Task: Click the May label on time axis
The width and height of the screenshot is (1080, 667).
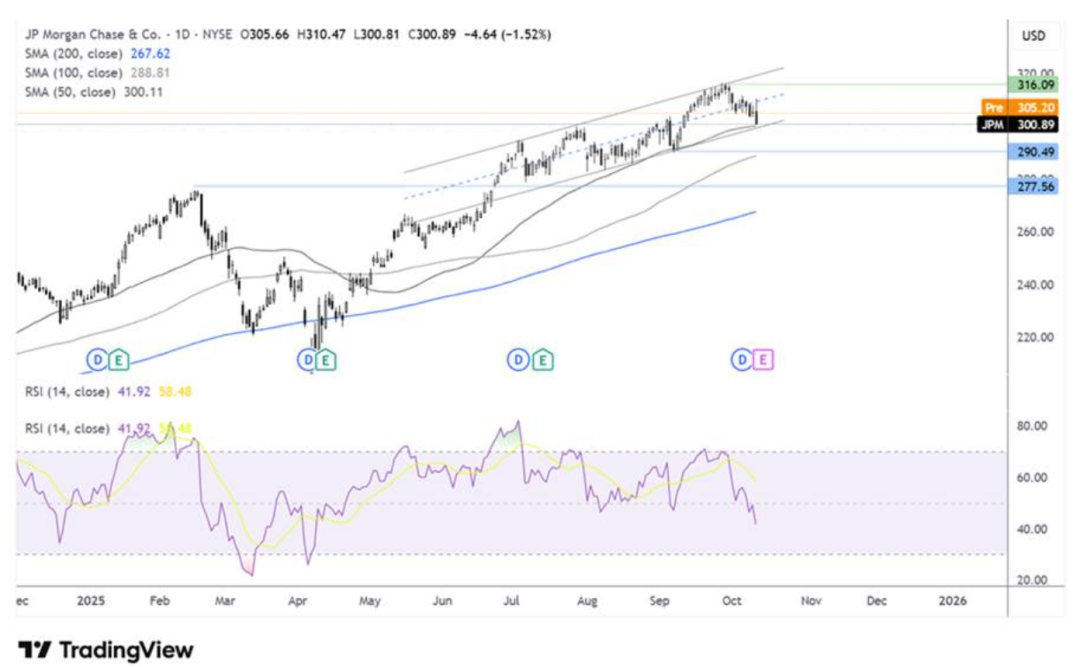Action: pos(370,601)
